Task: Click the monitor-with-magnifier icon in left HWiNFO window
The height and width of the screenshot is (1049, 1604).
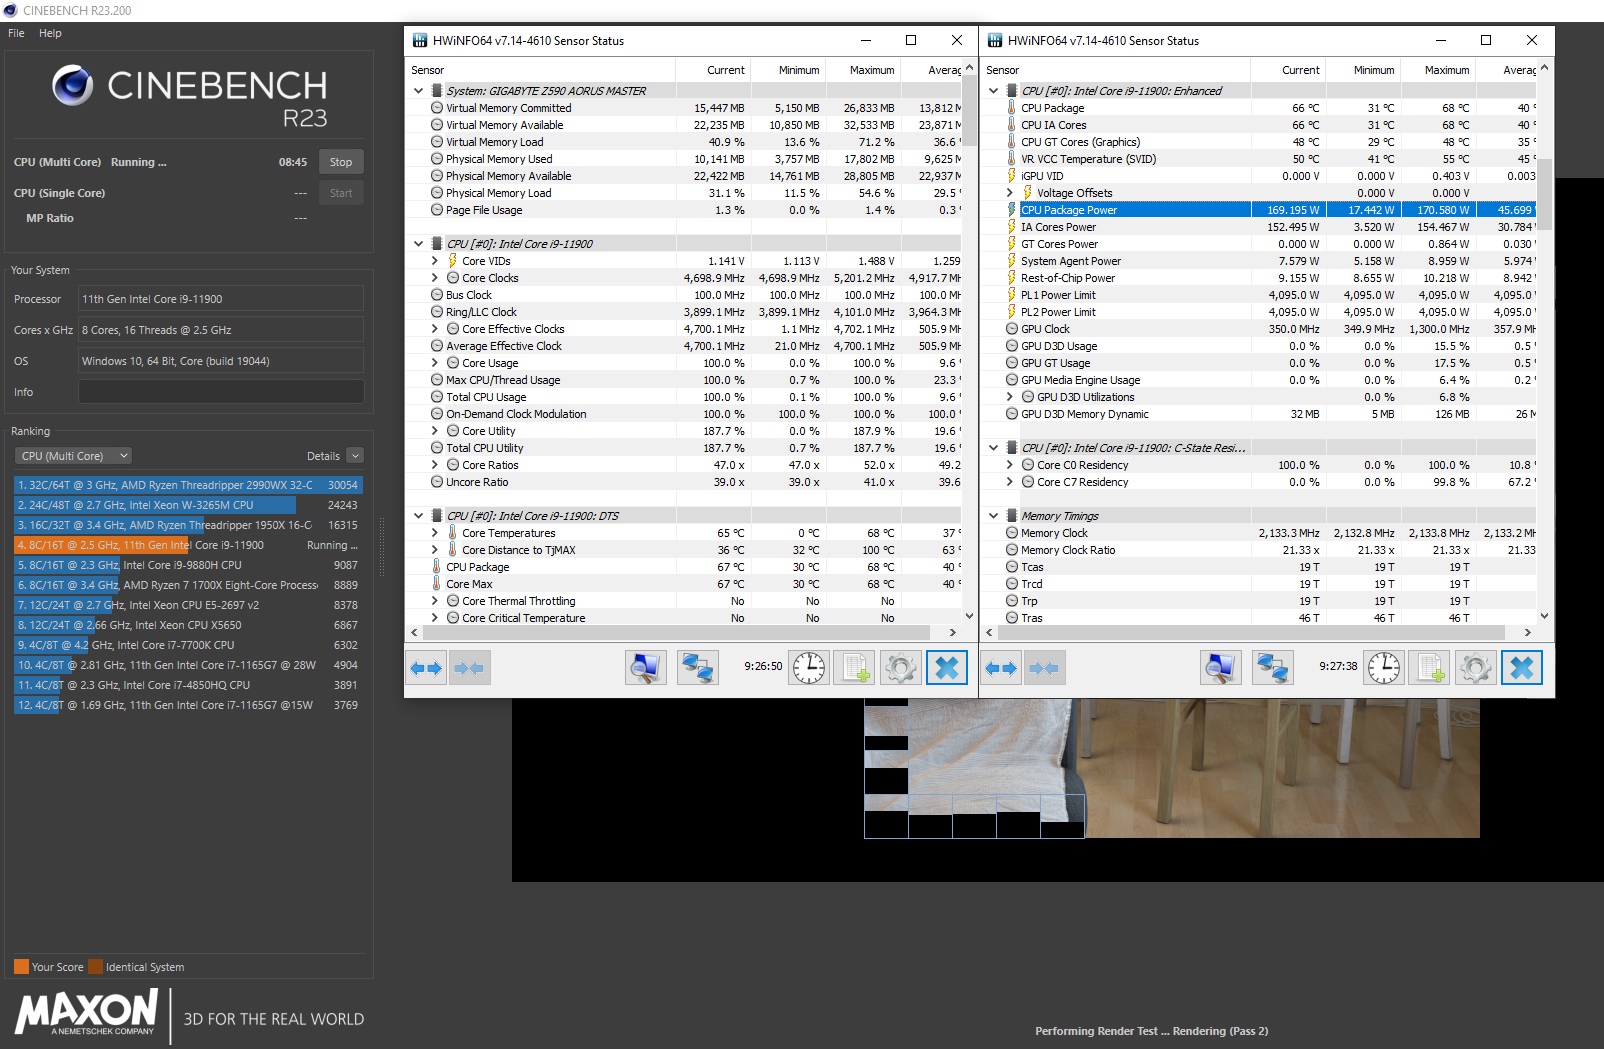Action: 646,667
